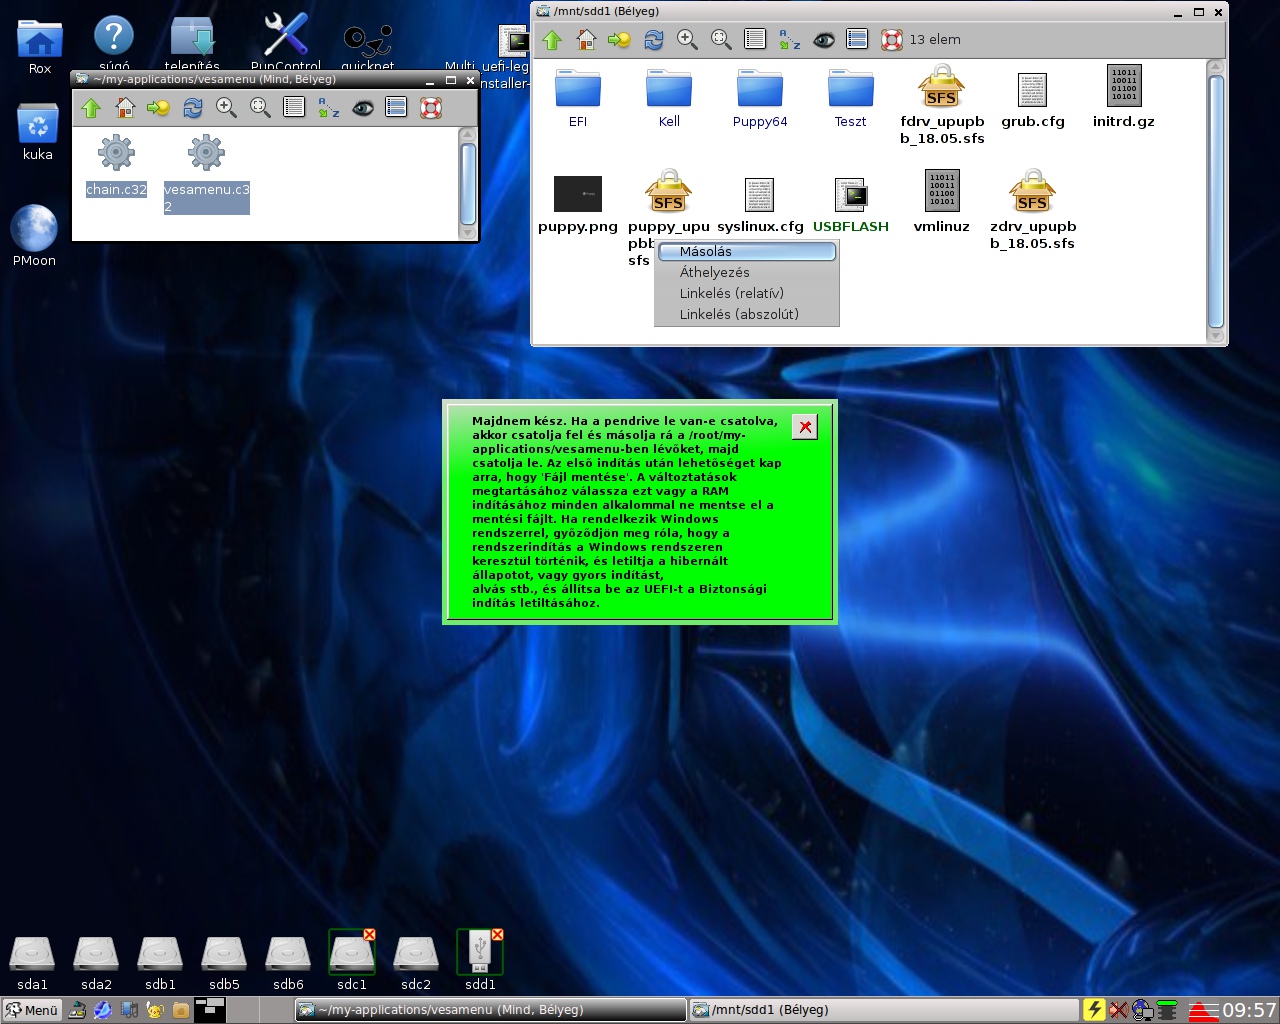Select the chain.c32 file
Viewport: 1280px width, 1024px height.
click(x=116, y=166)
